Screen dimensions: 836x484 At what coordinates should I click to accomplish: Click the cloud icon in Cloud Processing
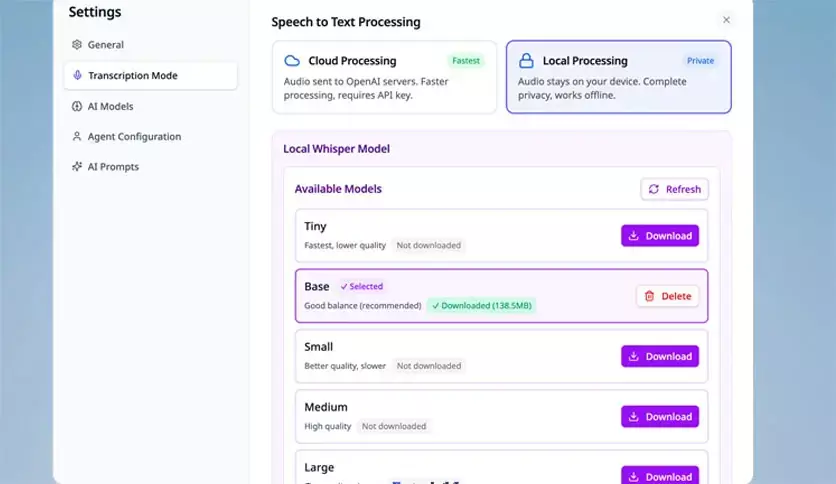pyautogui.click(x=292, y=61)
